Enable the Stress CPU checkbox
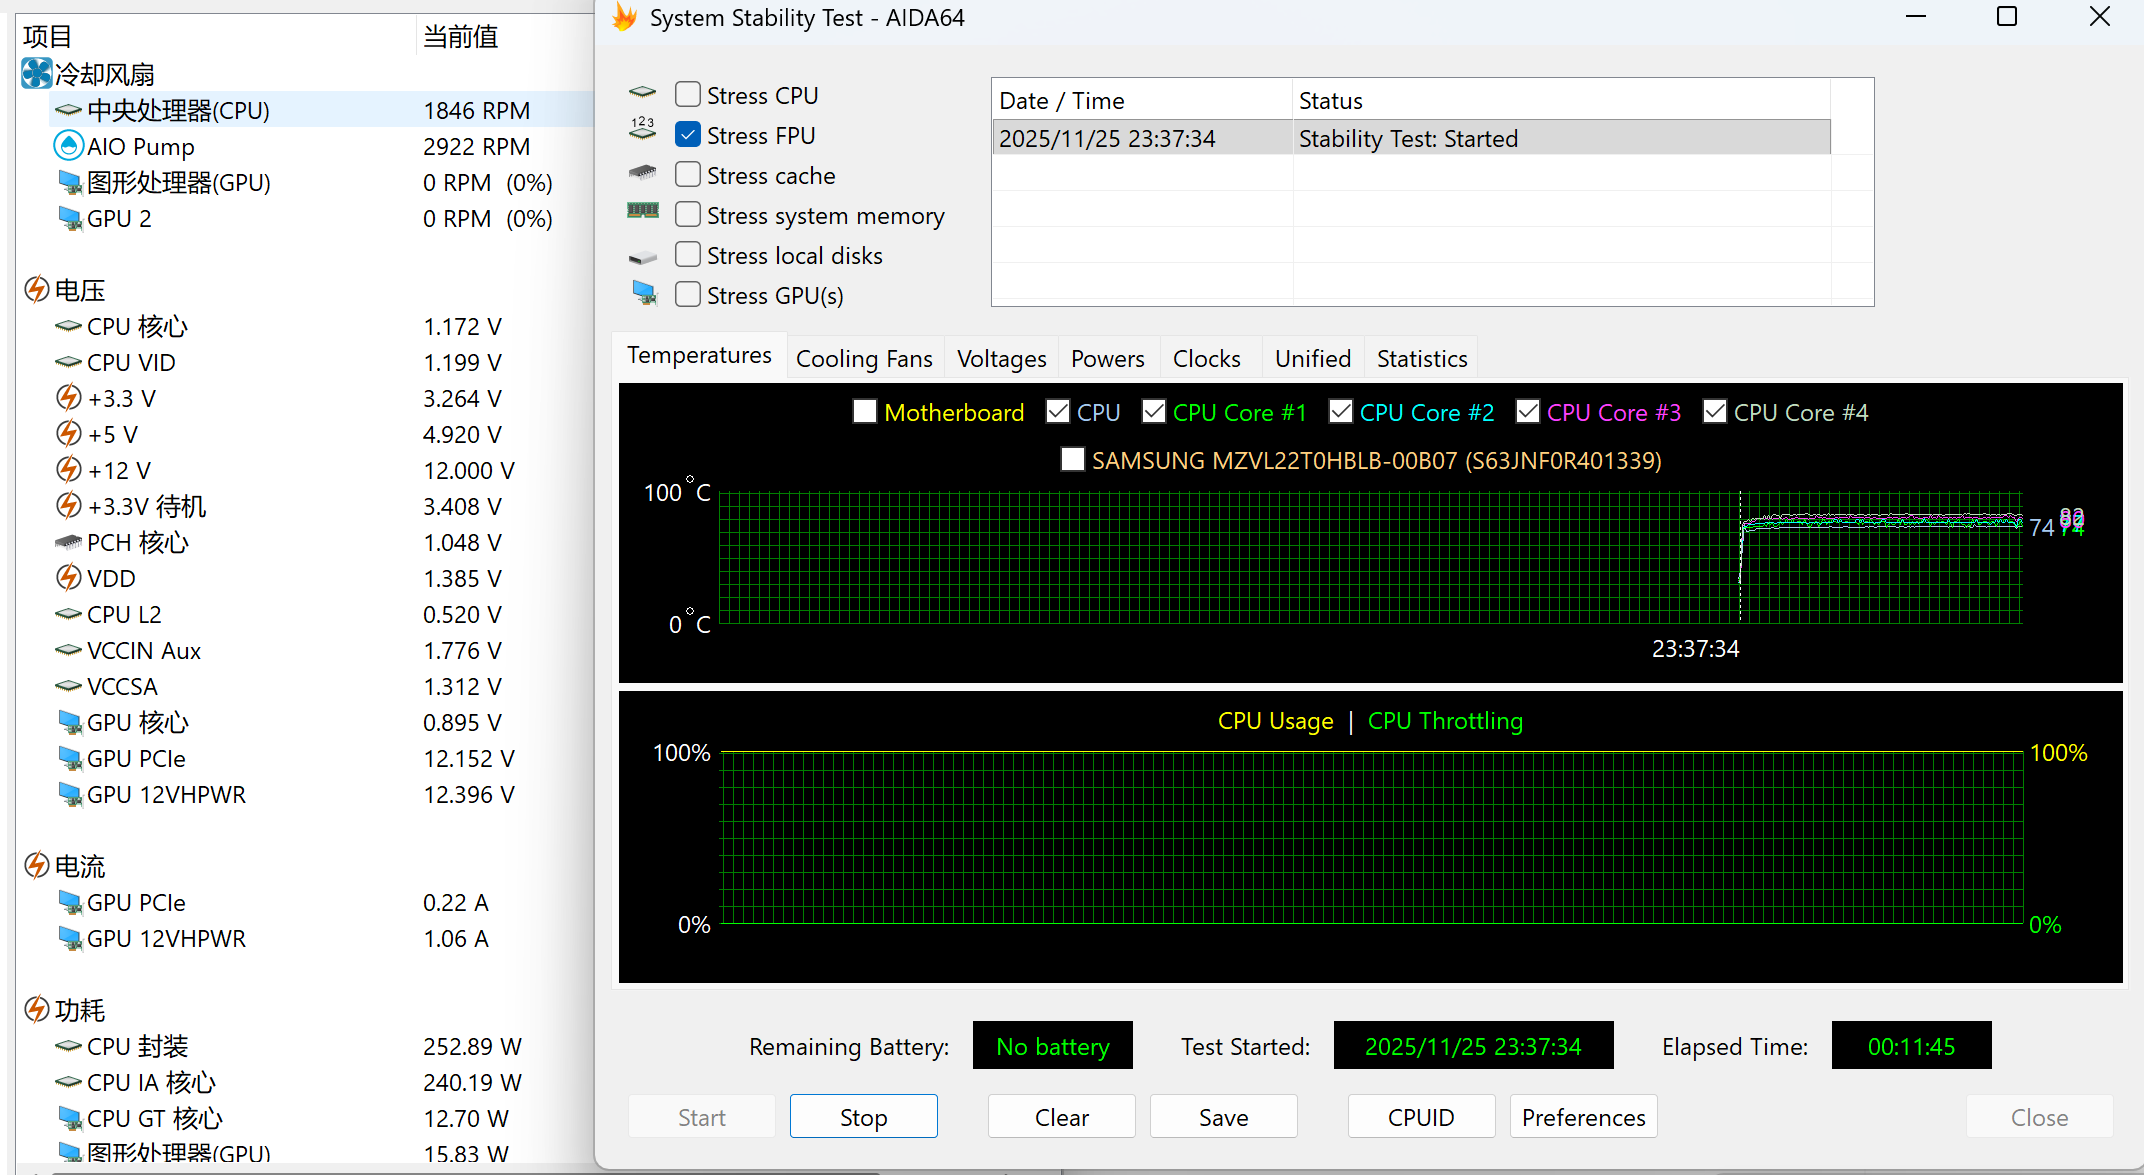 [688, 95]
